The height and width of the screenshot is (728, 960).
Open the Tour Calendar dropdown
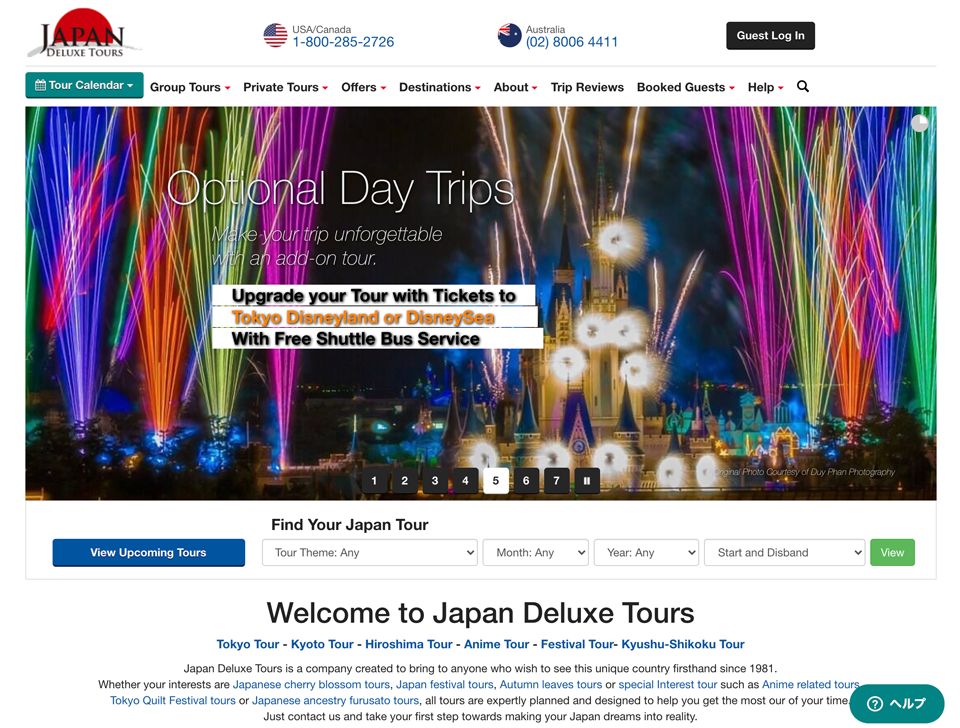point(85,86)
